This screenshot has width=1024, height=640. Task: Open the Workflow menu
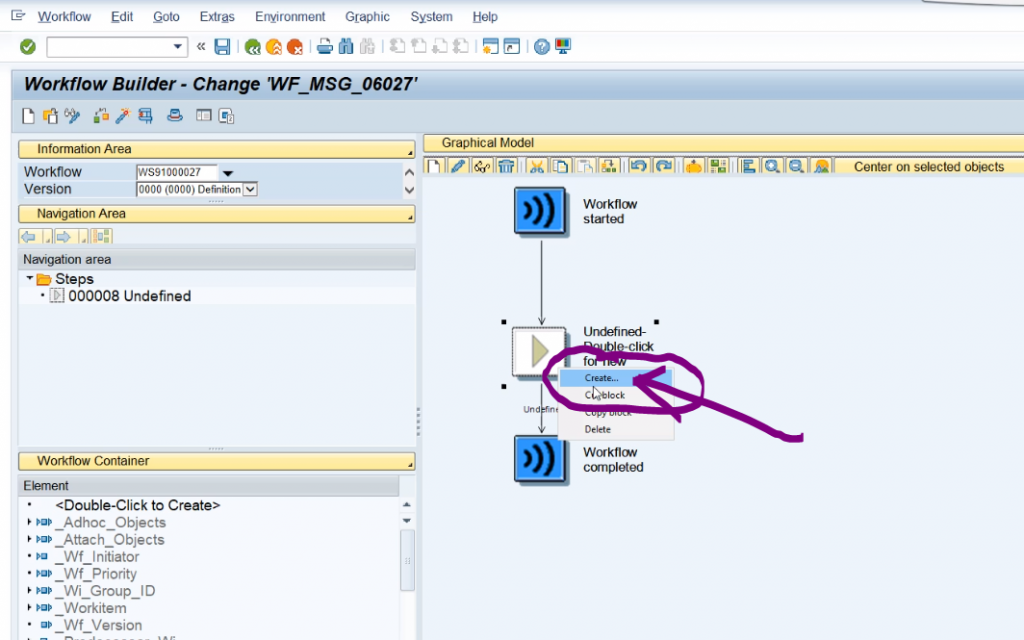pos(64,17)
